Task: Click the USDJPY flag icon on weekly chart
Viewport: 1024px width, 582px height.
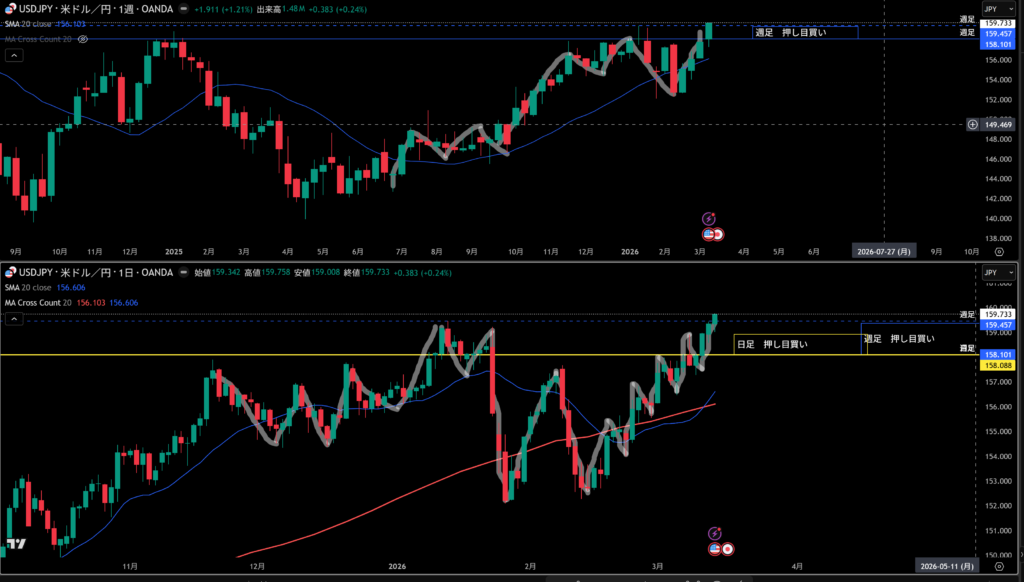Action: tap(8, 9)
